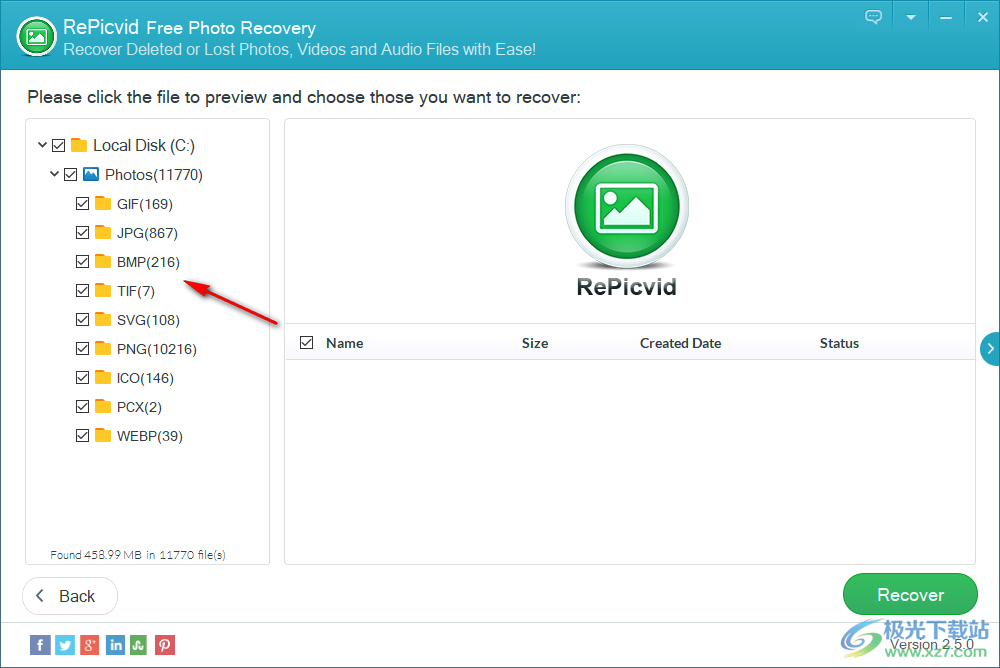Screen dimensions: 1000x668
Task: Collapse the Local Disk (C:) tree node
Action: coord(42,145)
